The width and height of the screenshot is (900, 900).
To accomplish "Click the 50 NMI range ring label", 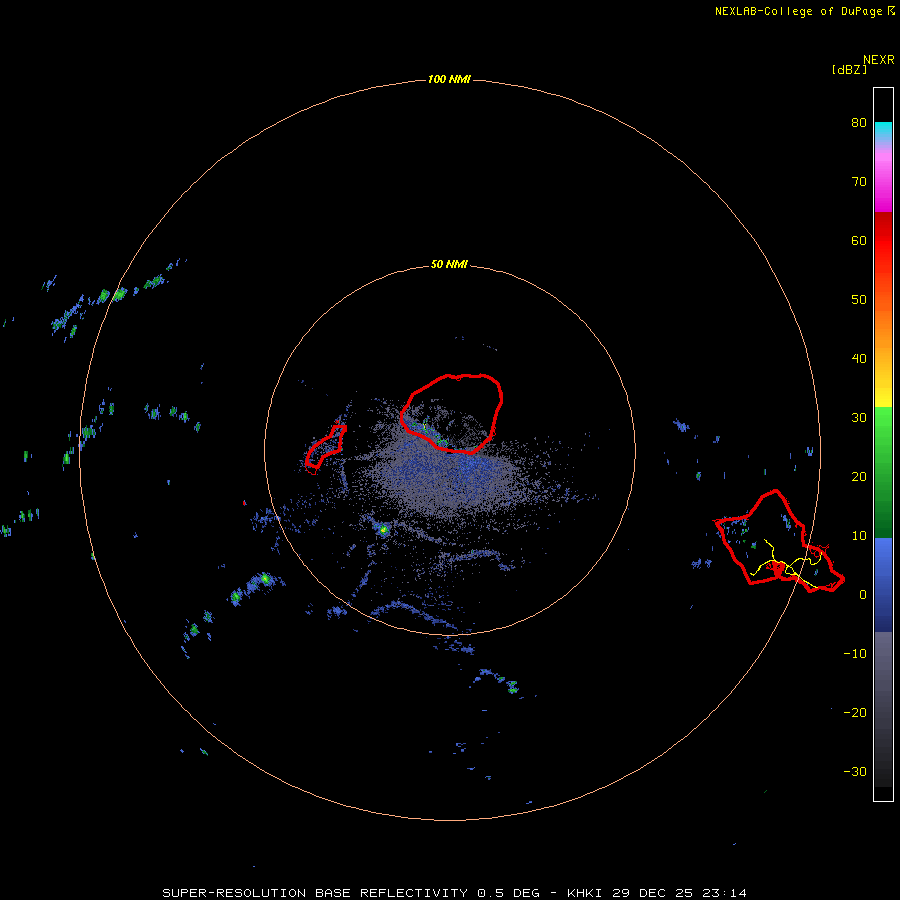I will pyautogui.click(x=449, y=265).
